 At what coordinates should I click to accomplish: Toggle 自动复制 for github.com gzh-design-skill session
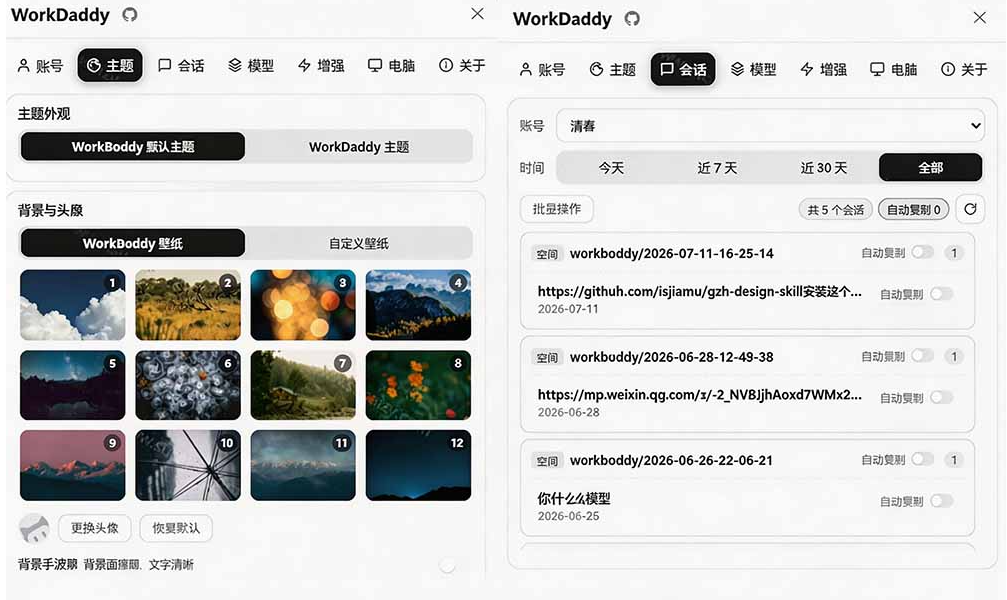(x=941, y=294)
